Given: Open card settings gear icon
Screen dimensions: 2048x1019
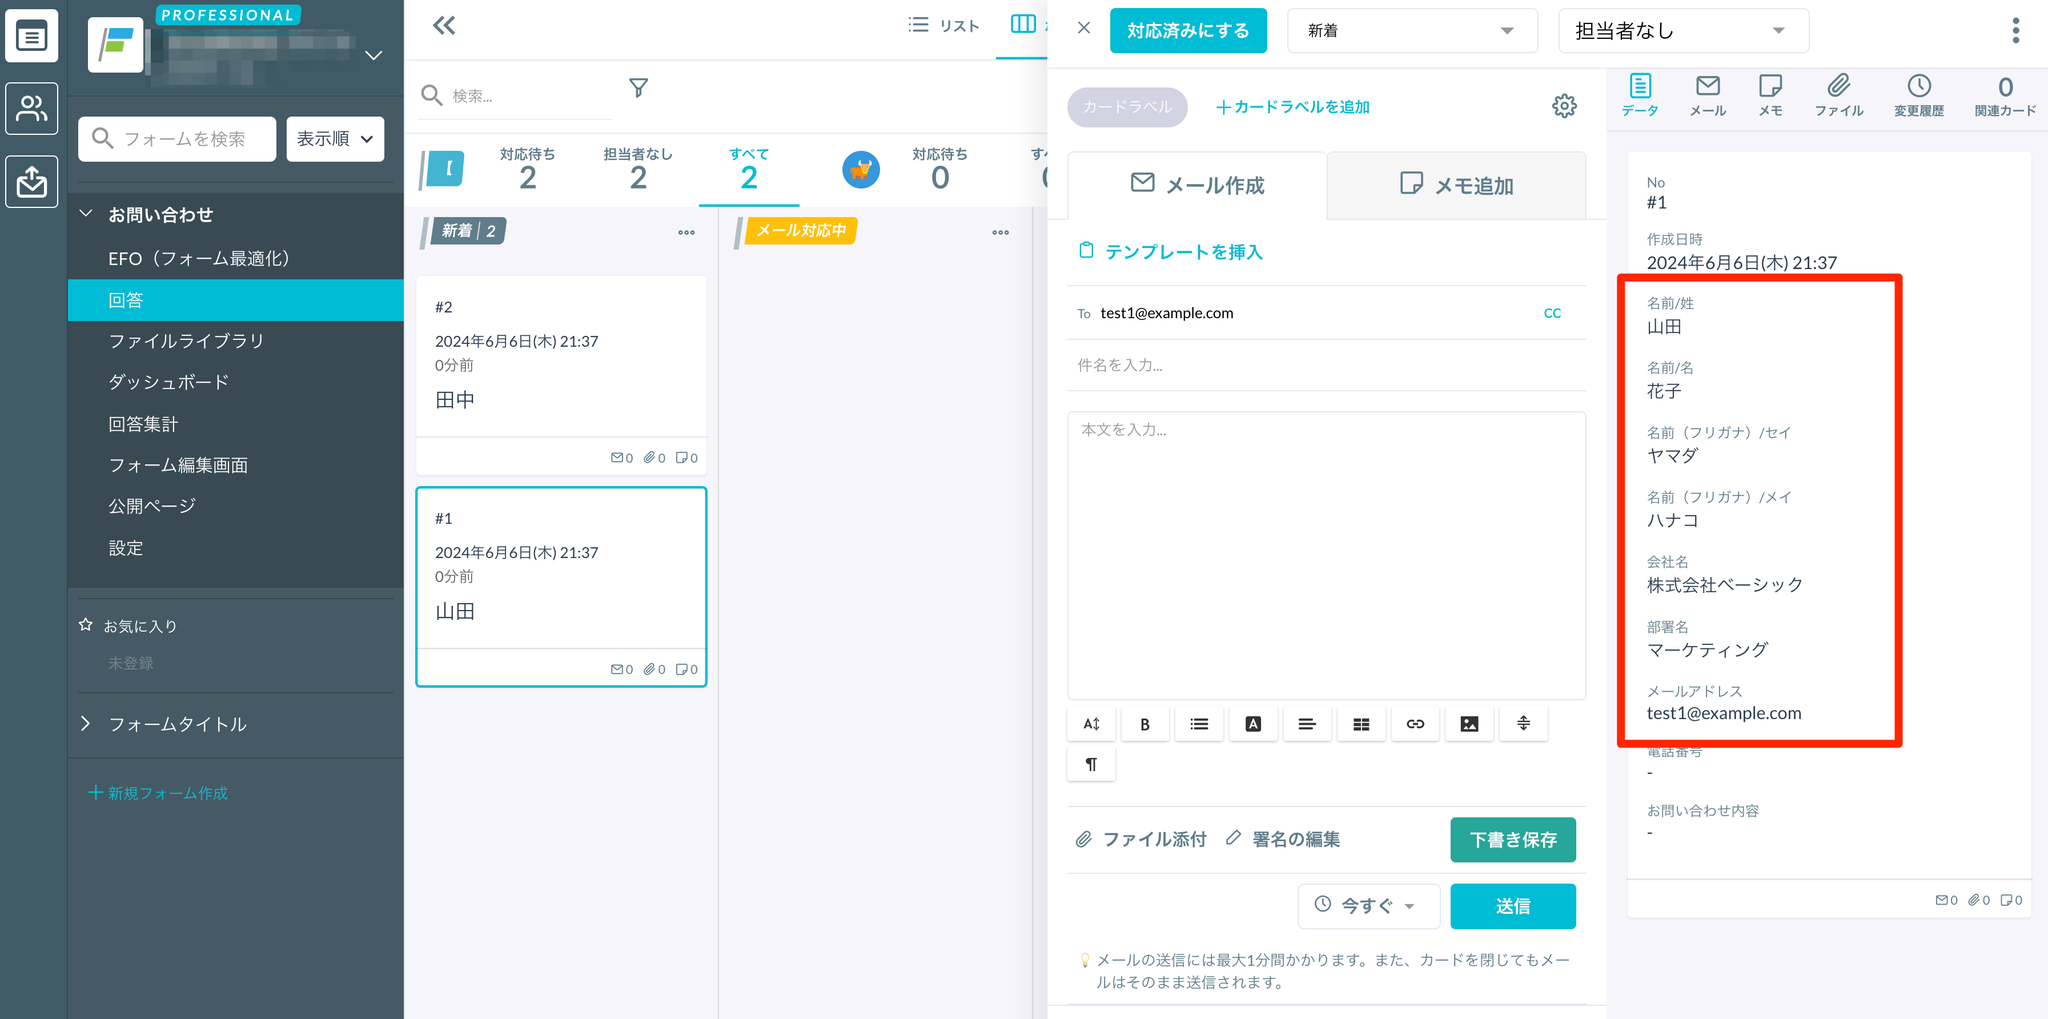Looking at the screenshot, I should (x=1564, y=106).
